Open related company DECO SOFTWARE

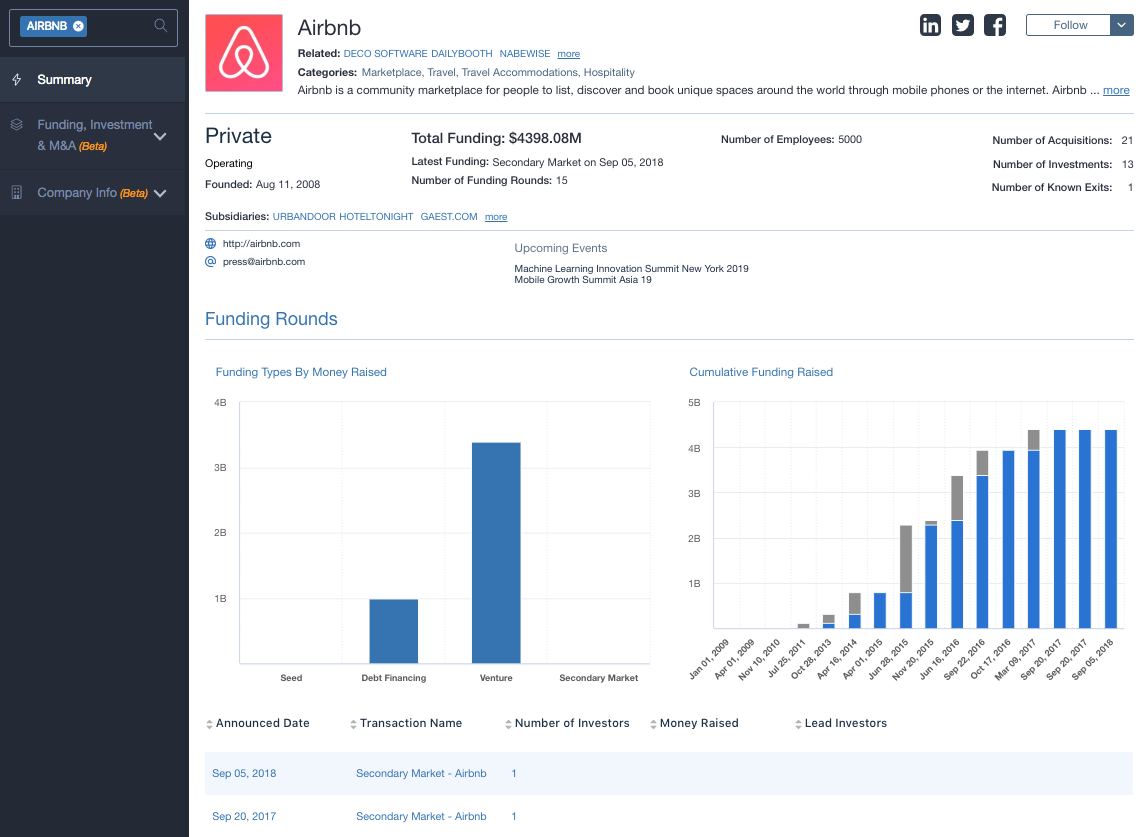386,54
